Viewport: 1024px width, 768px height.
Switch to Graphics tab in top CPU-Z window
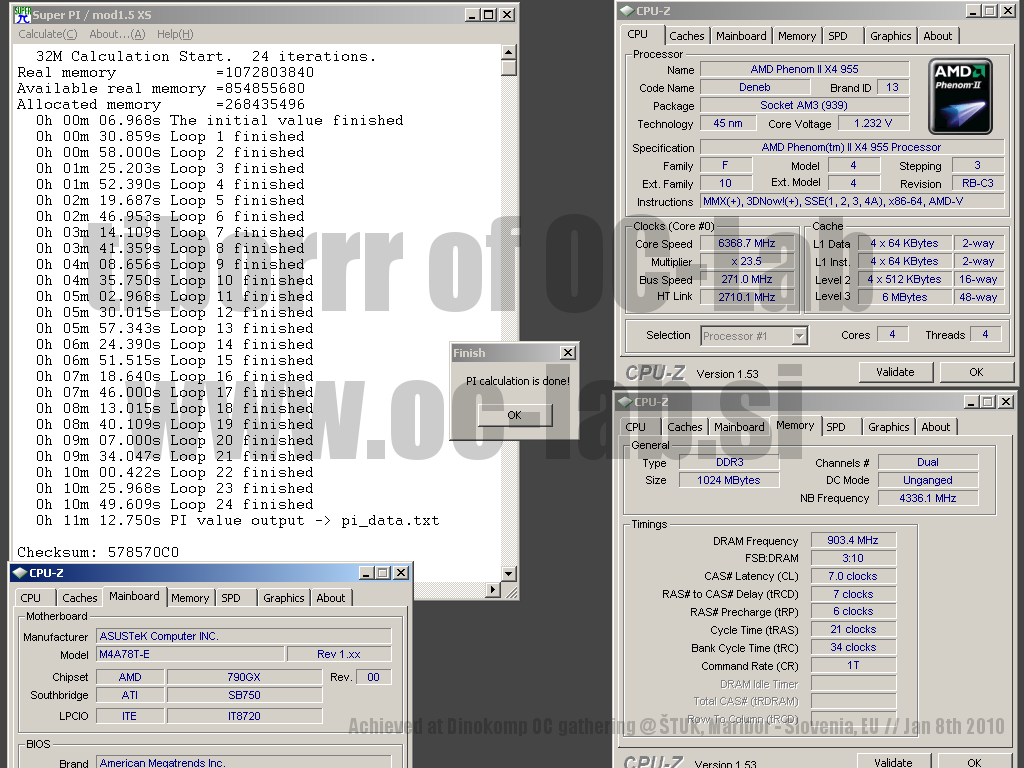(890, 36)
